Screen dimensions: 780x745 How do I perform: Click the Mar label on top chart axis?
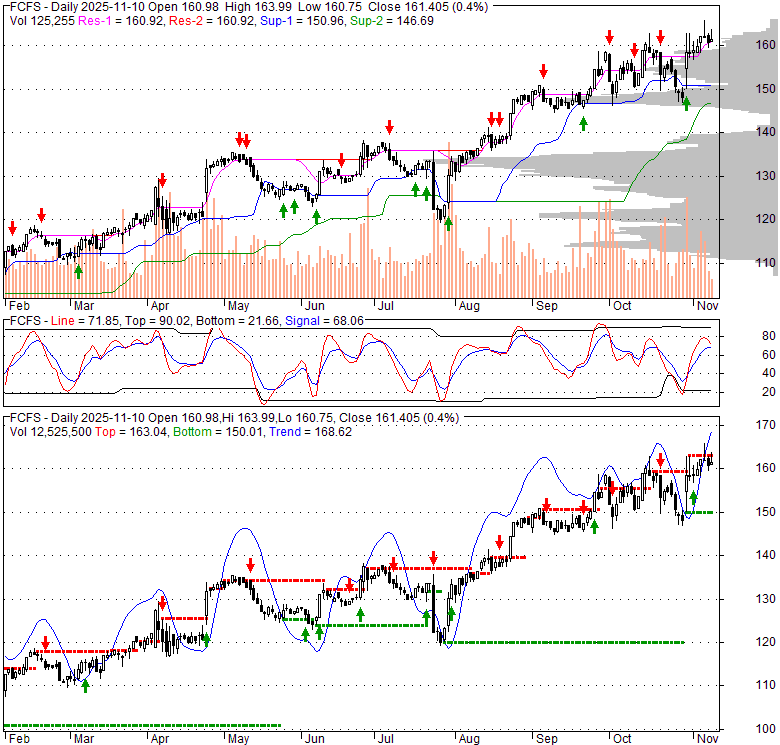(84, 306)
